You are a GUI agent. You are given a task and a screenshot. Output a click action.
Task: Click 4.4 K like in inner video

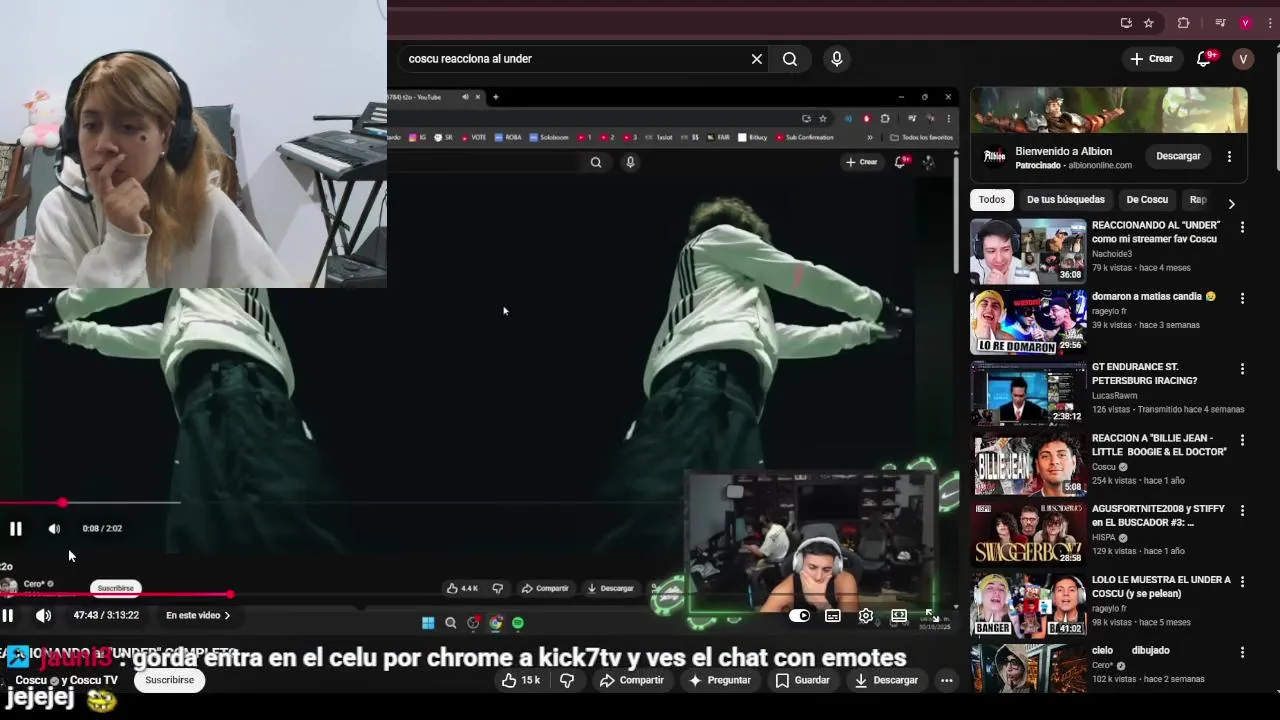click(x=462, y=588)
